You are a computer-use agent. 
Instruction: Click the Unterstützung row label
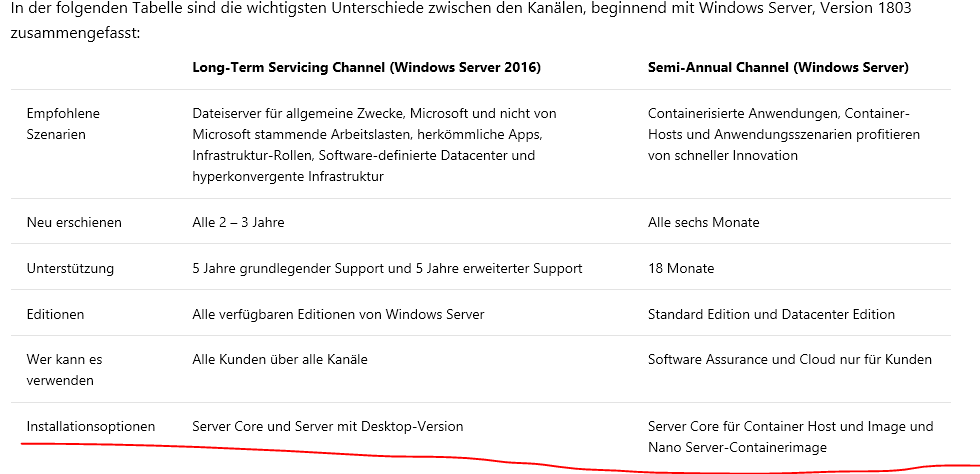70,268
